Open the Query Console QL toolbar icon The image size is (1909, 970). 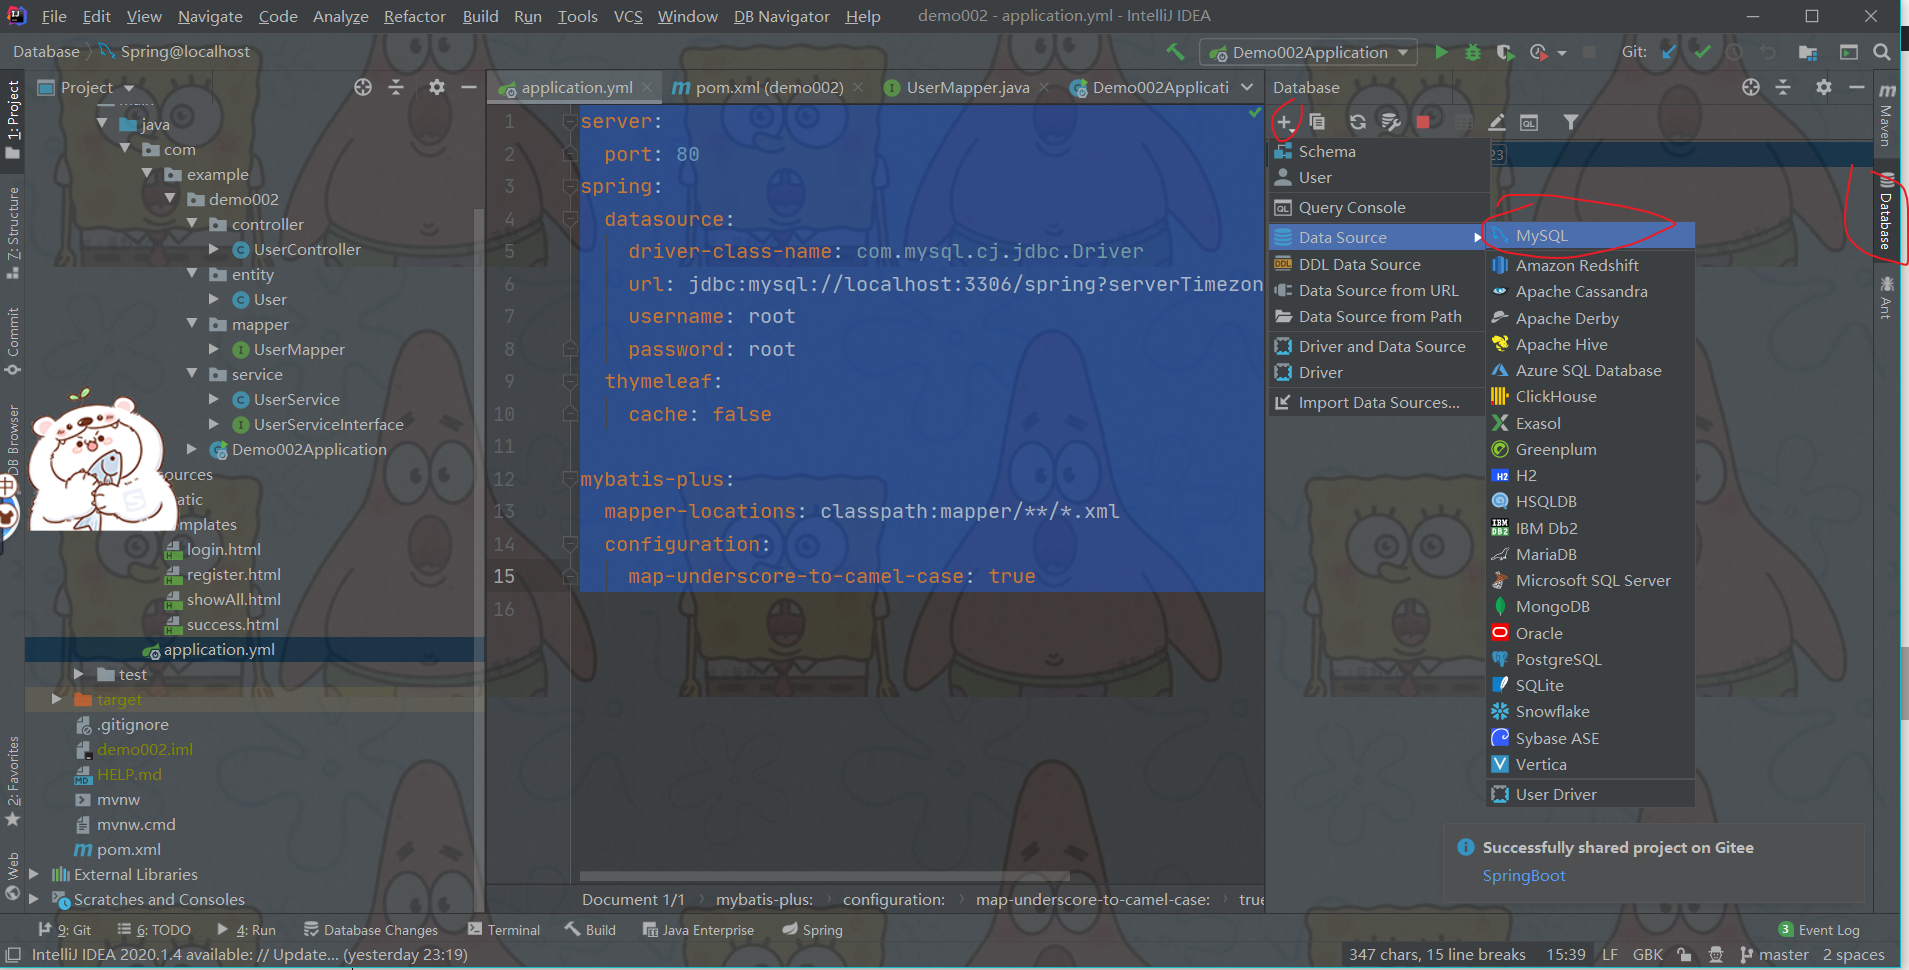1529,122
